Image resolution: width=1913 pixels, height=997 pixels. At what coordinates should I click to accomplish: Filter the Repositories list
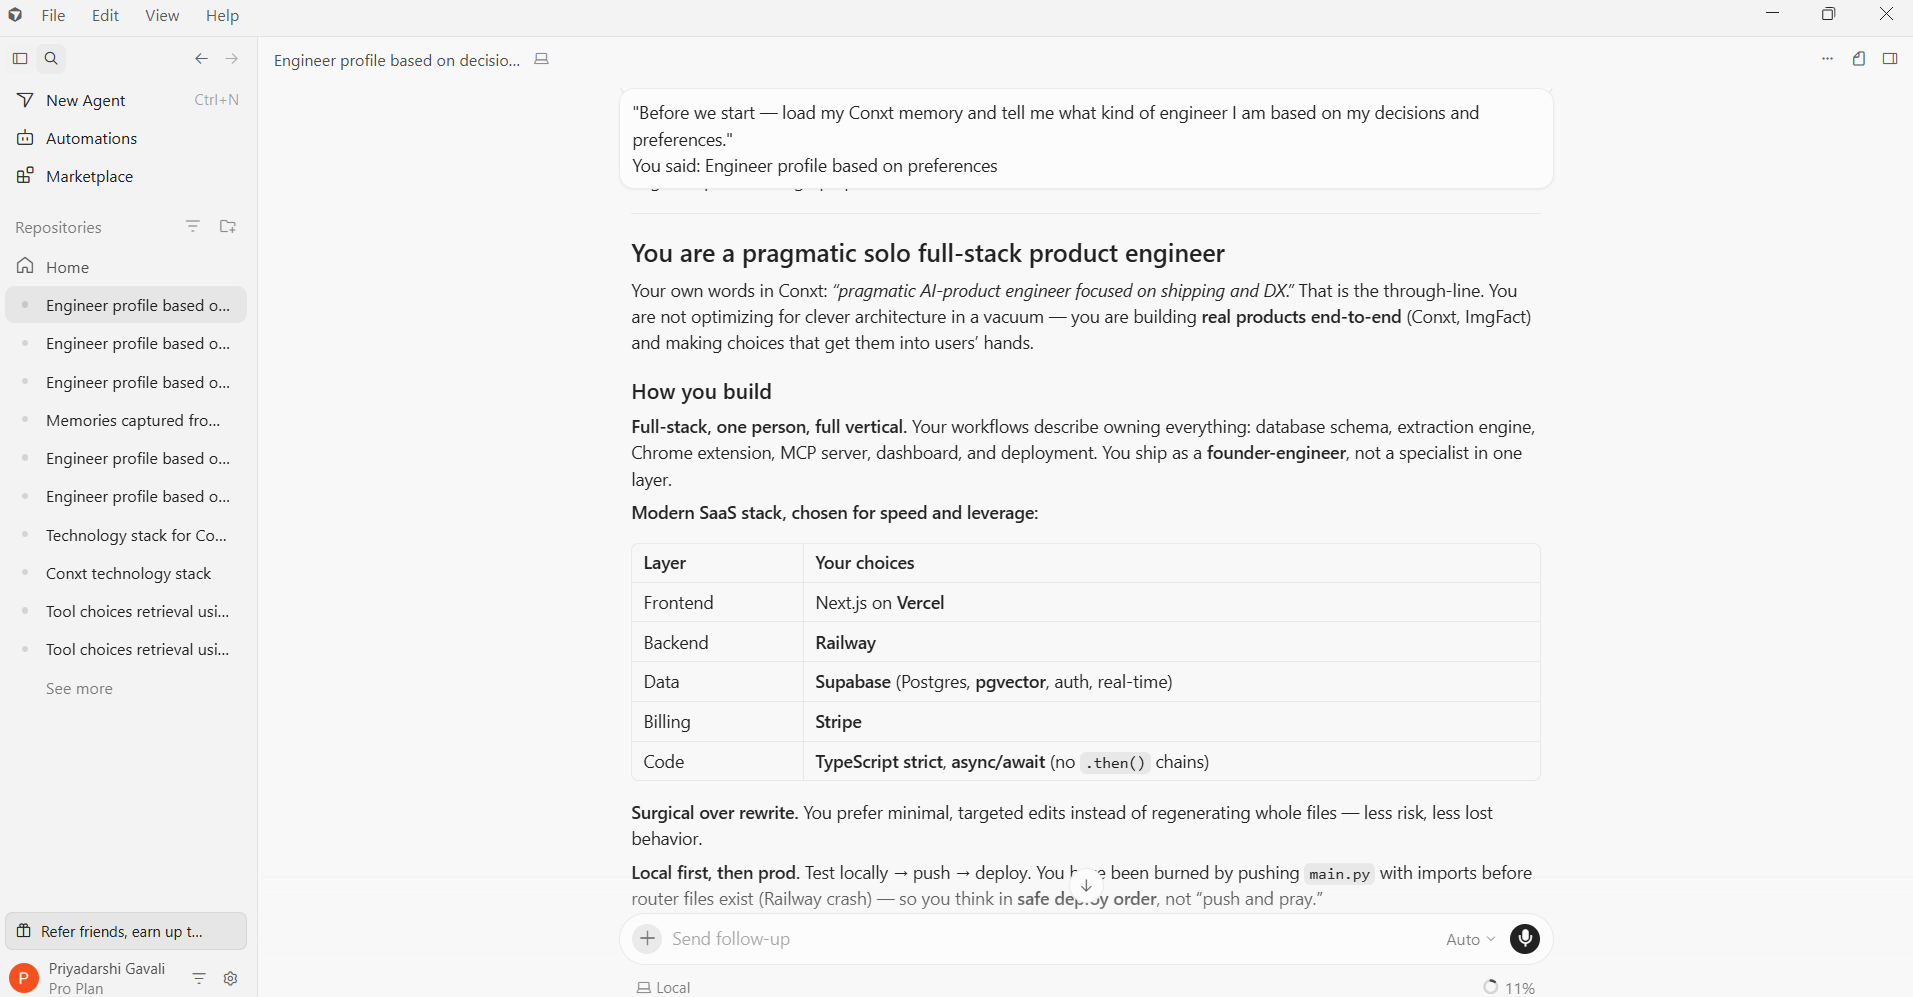click(193, 227)
